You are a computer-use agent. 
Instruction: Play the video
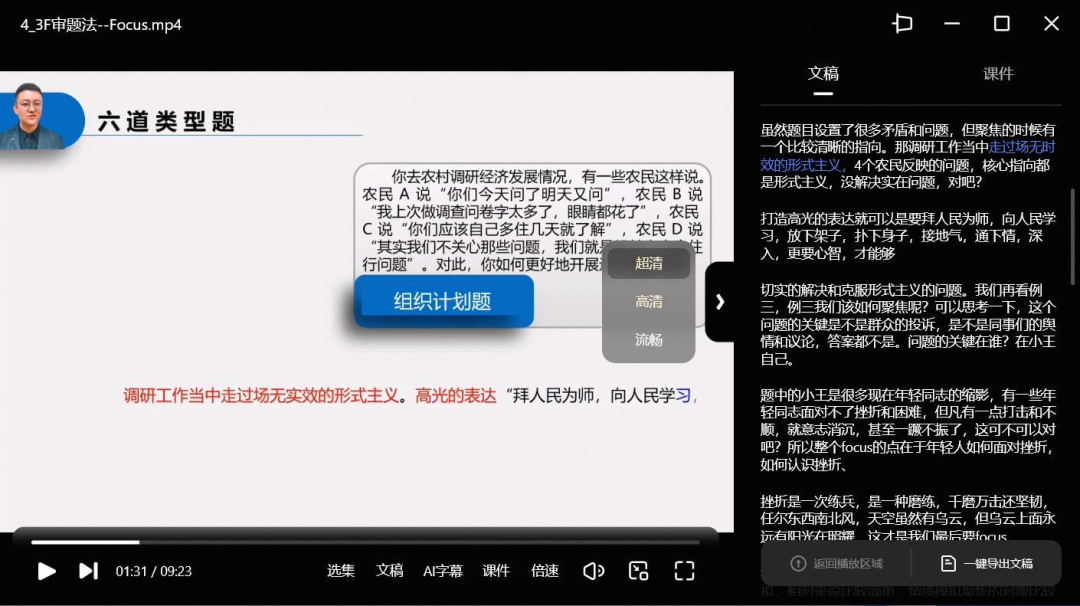[x=46, y=571]
